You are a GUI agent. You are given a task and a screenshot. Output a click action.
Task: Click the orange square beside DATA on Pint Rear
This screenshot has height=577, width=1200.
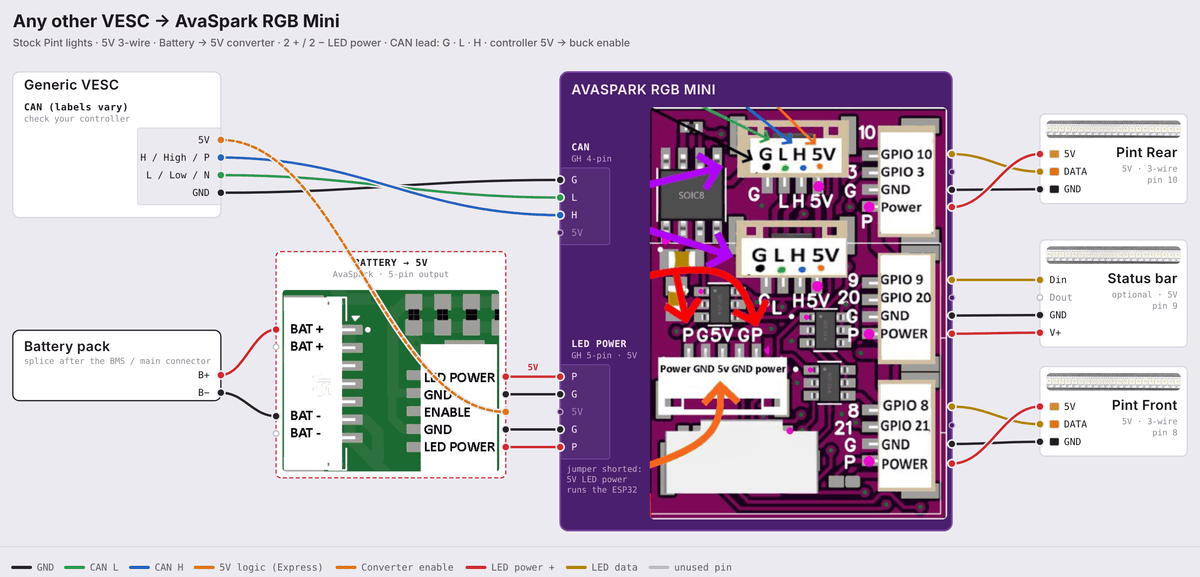coord(1055,171)
